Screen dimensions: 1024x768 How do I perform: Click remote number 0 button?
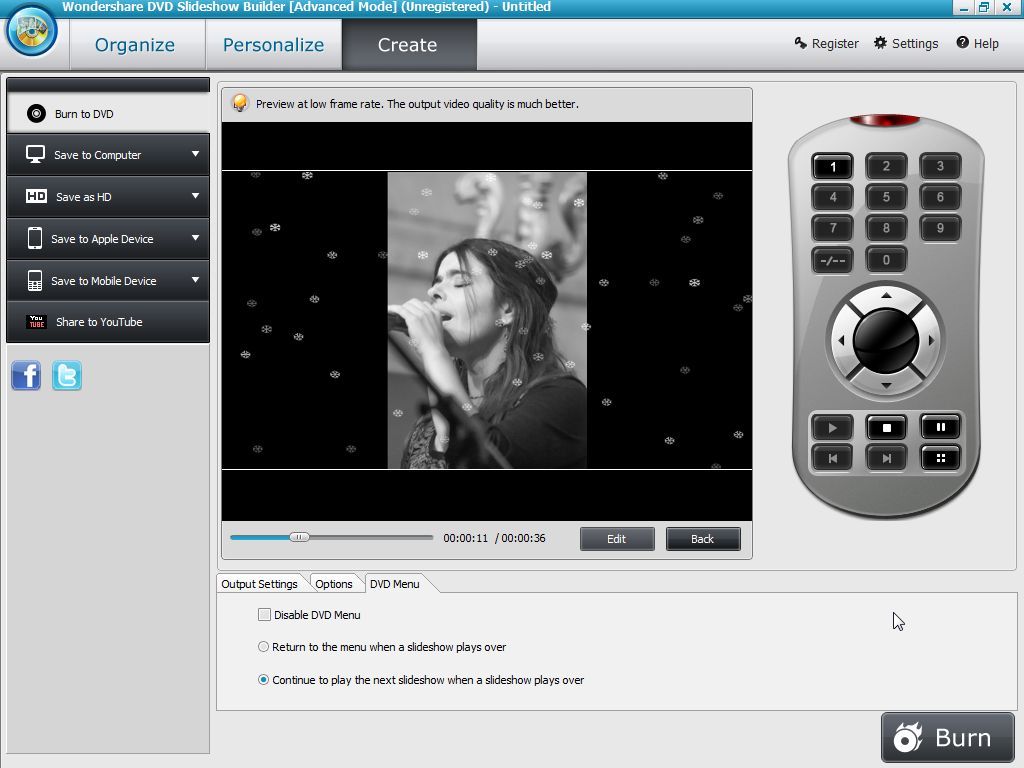tap(886, 259)
